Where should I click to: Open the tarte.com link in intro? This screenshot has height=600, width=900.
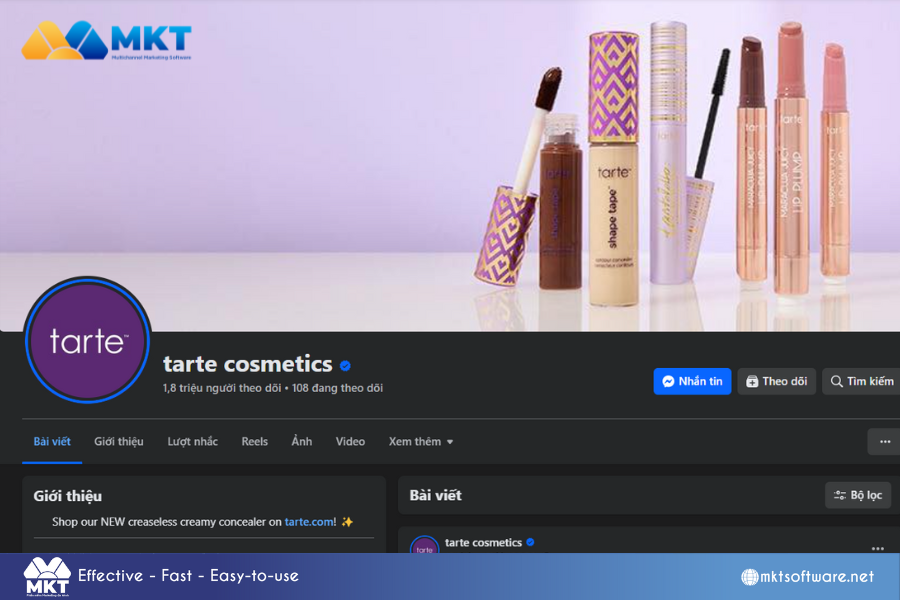309,522
